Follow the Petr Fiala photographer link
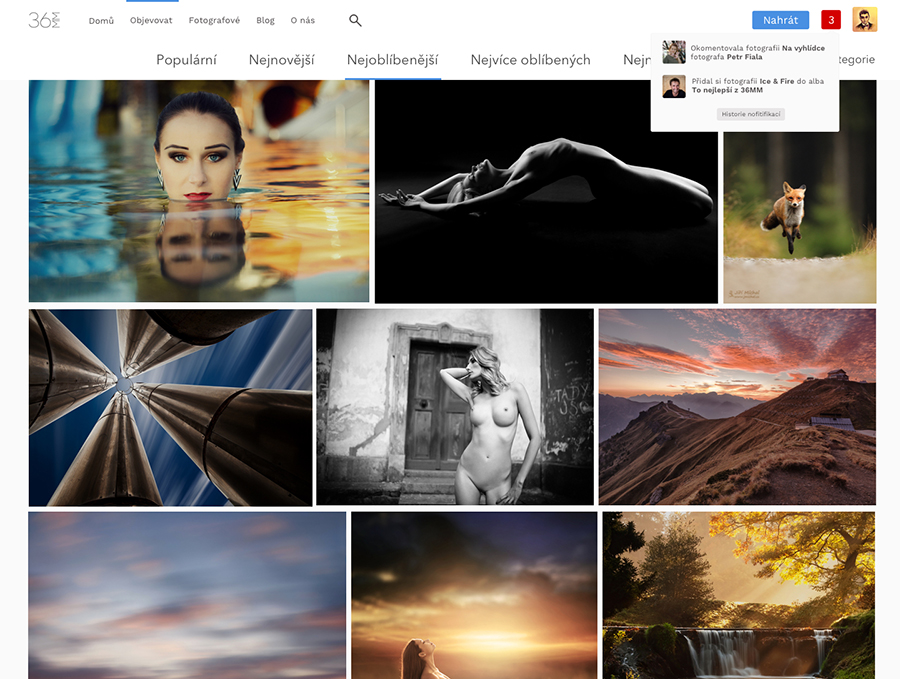900x679 pixels. (x=744, y=57)
